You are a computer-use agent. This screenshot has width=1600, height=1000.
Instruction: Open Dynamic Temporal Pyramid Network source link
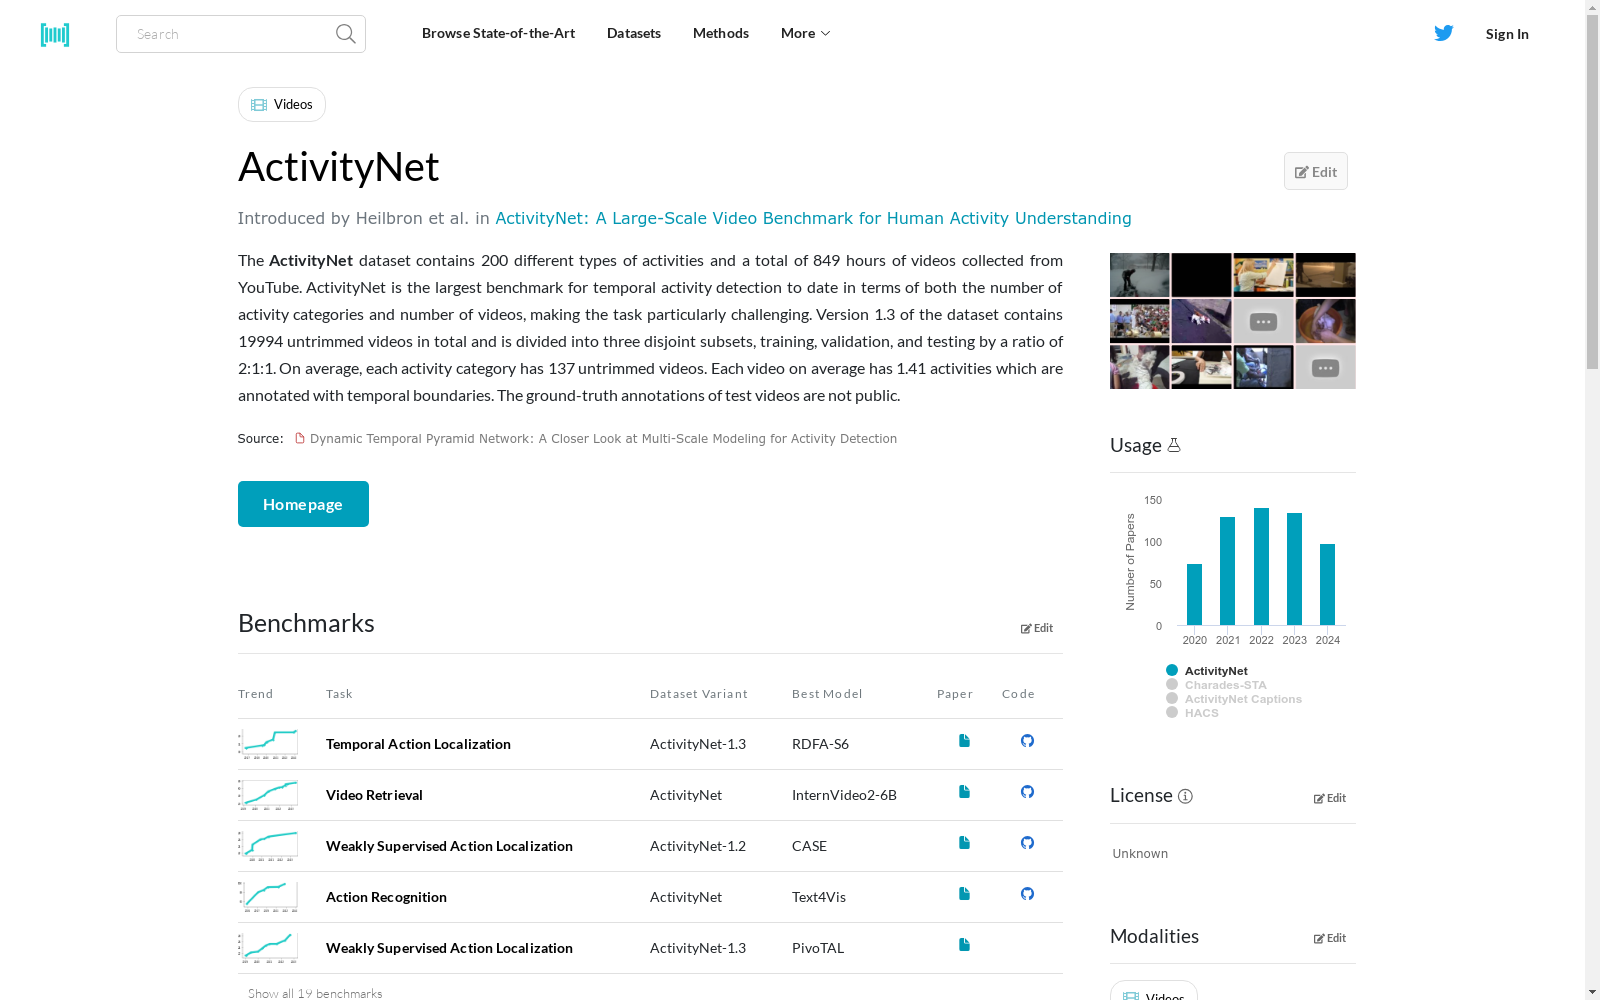pos(603,439)
